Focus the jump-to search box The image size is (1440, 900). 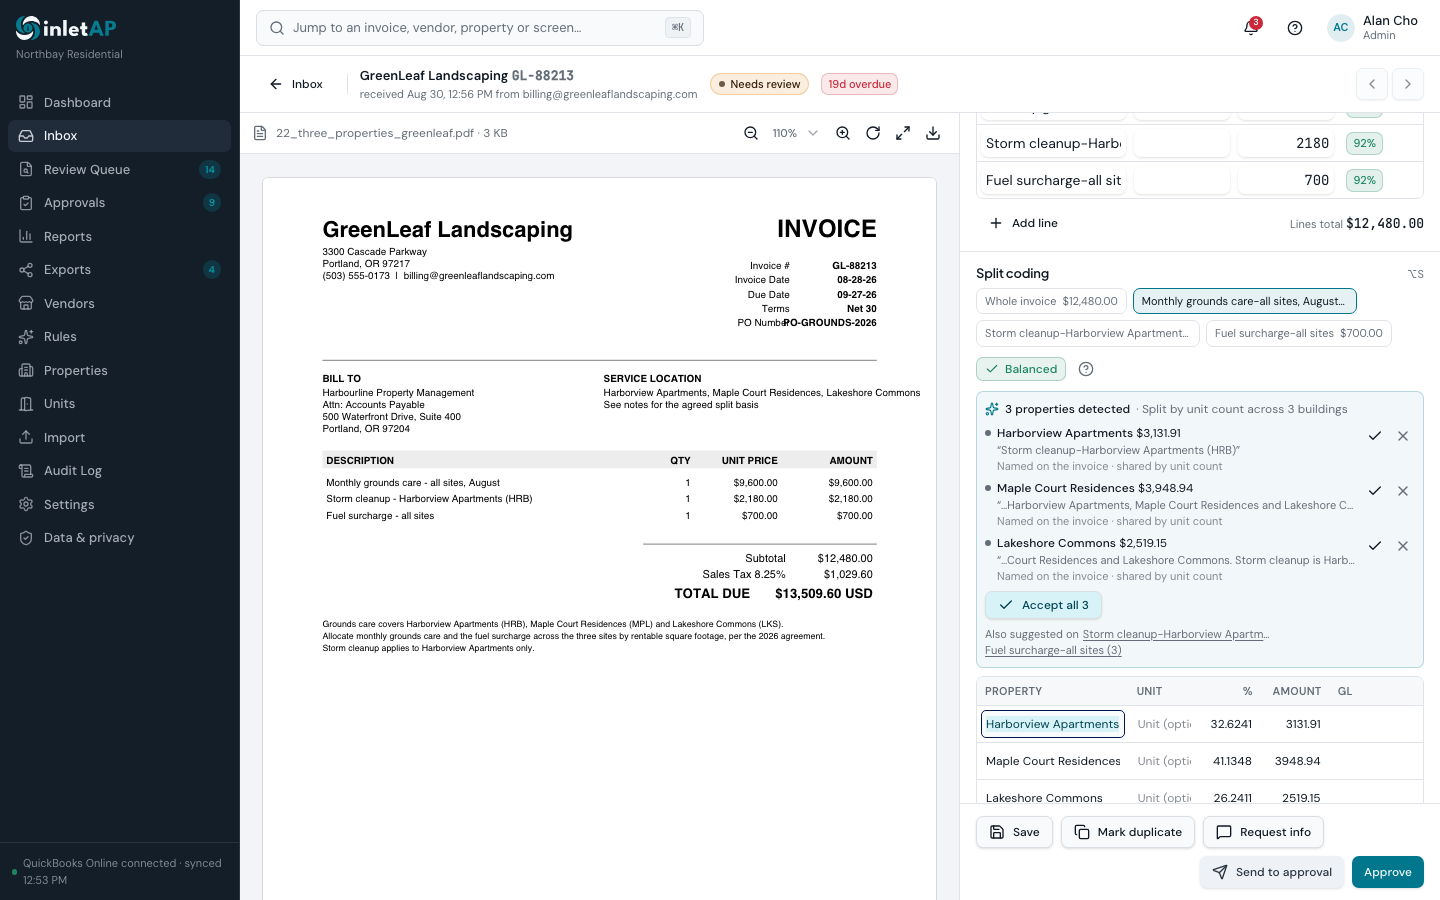pos(480,28)
